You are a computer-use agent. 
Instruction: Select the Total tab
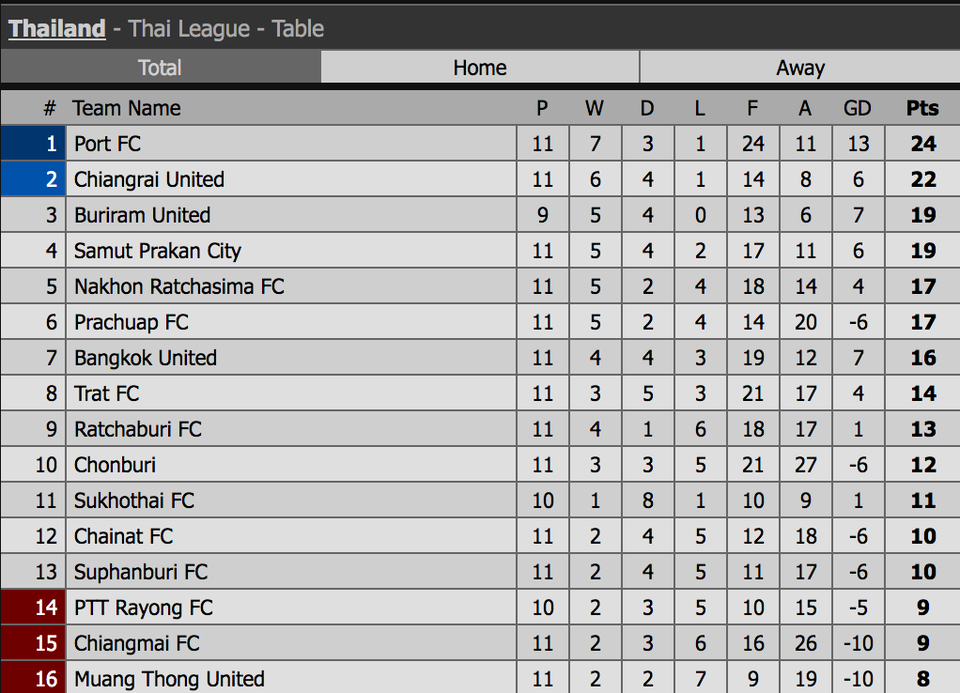[x=160, y=68]
